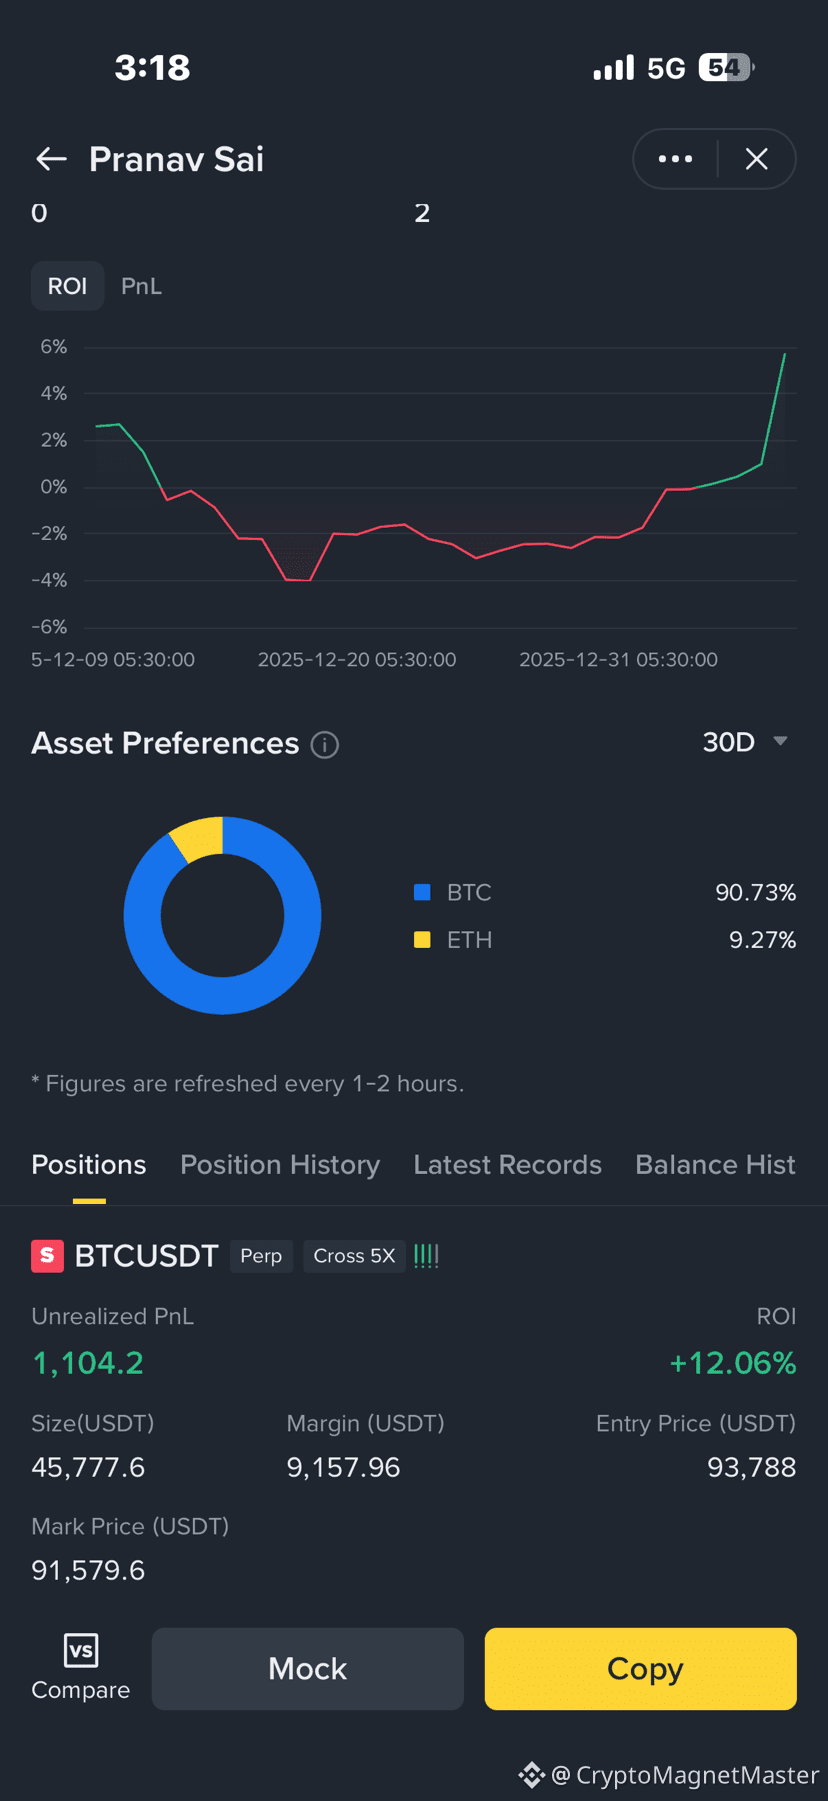
Task: Tap the Asset Preferences info icon
Action: coord(325,745)
